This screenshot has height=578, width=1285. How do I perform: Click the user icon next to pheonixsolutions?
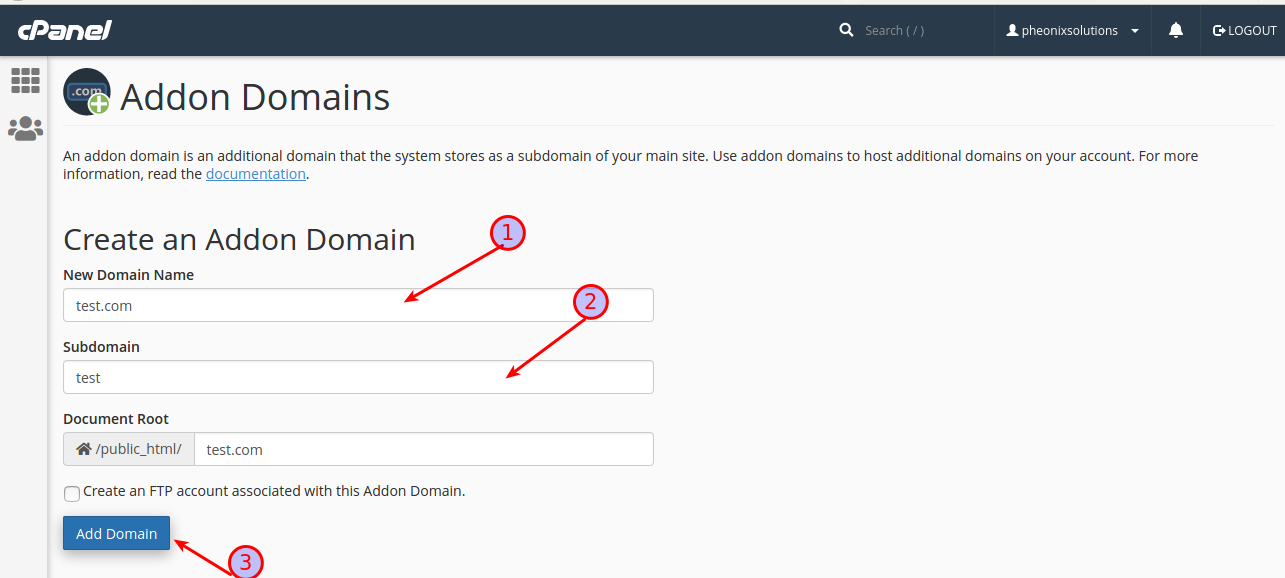point(1012,31)
